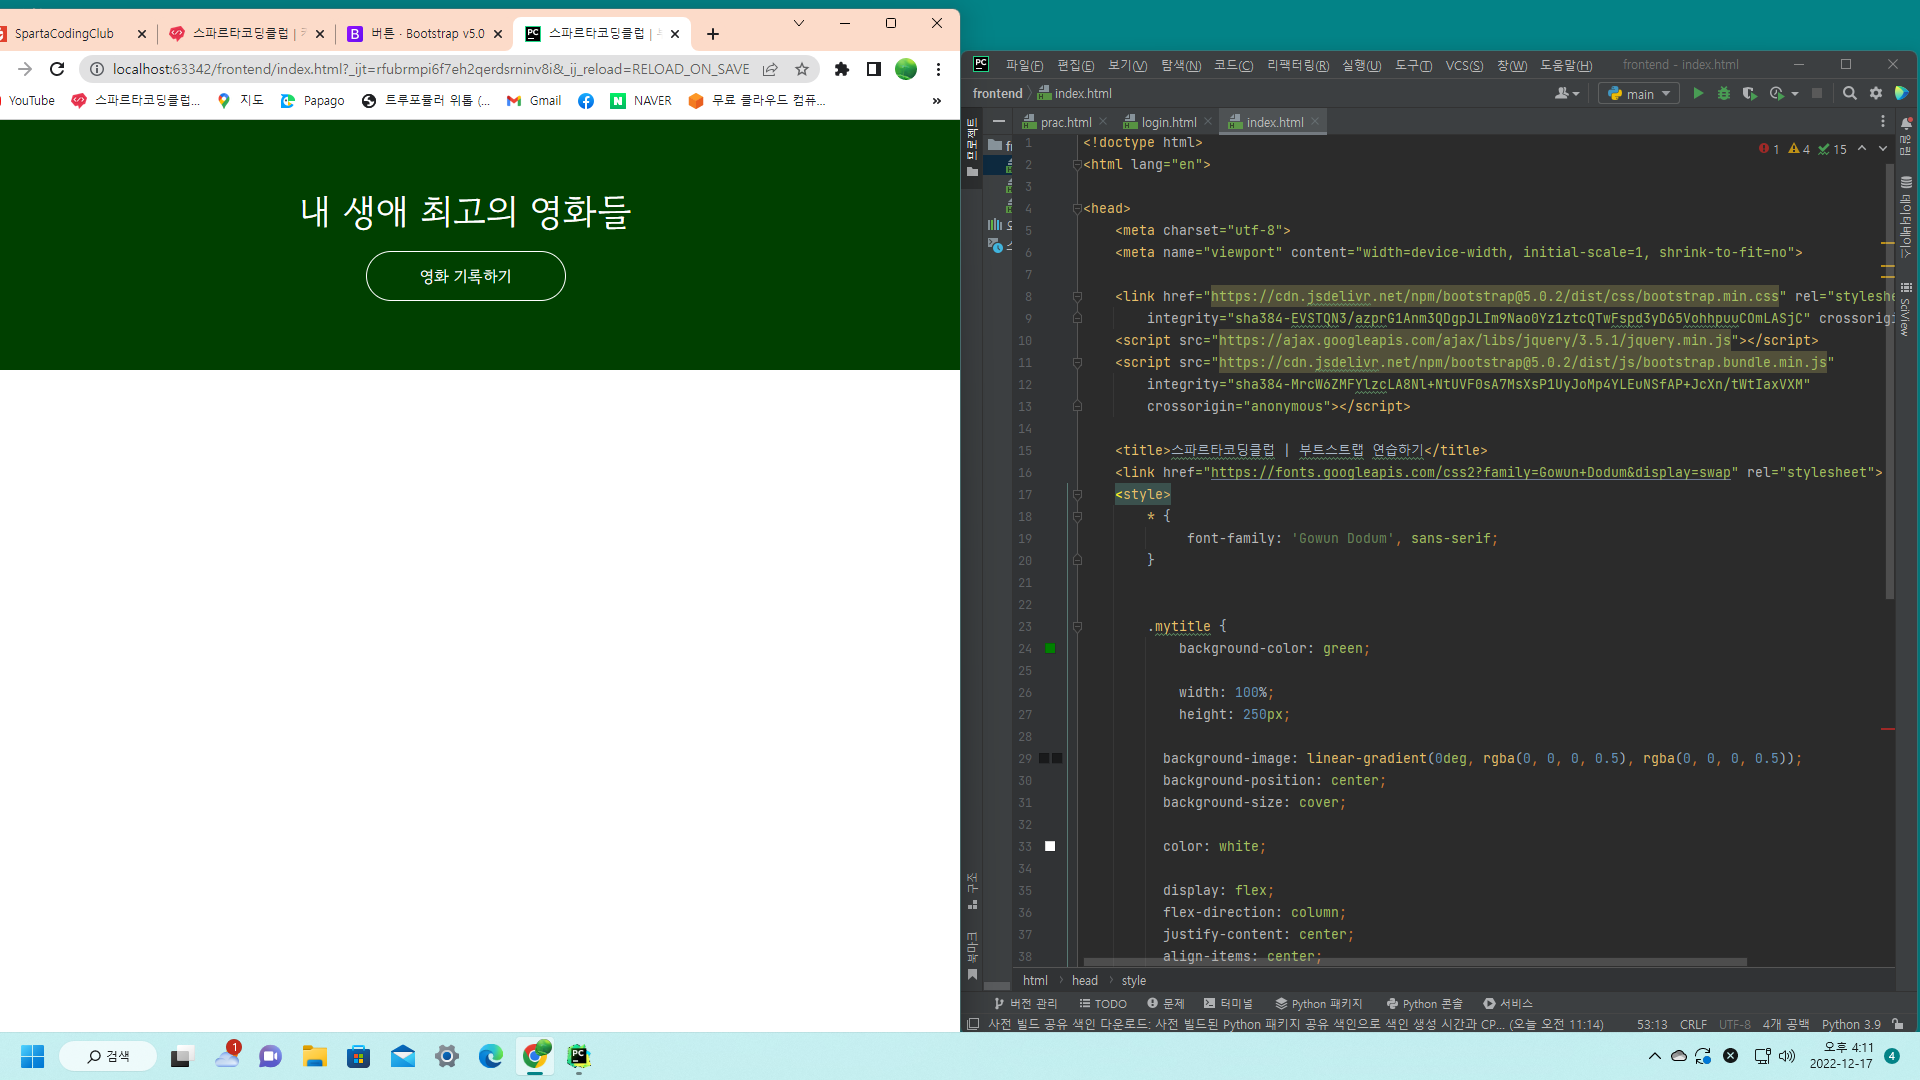Collapse the html tag fold on line 2
The image size is (1920, 1080).
pyautogui.click(x=1077, y=165)
